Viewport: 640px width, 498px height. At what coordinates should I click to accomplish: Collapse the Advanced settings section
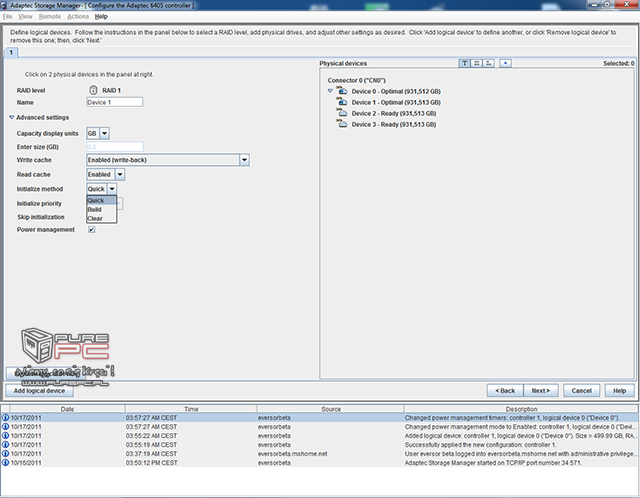coord(11,117)
